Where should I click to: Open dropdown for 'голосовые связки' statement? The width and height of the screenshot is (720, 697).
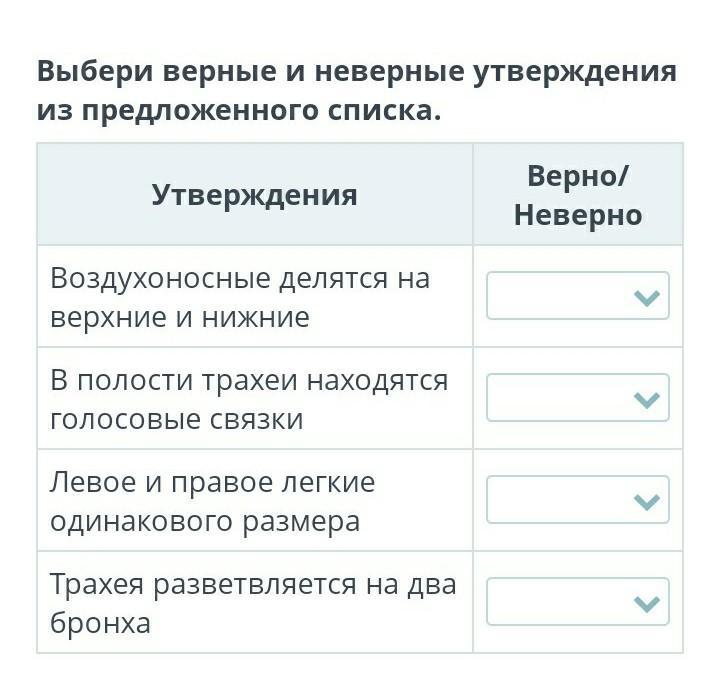point(577,398)
